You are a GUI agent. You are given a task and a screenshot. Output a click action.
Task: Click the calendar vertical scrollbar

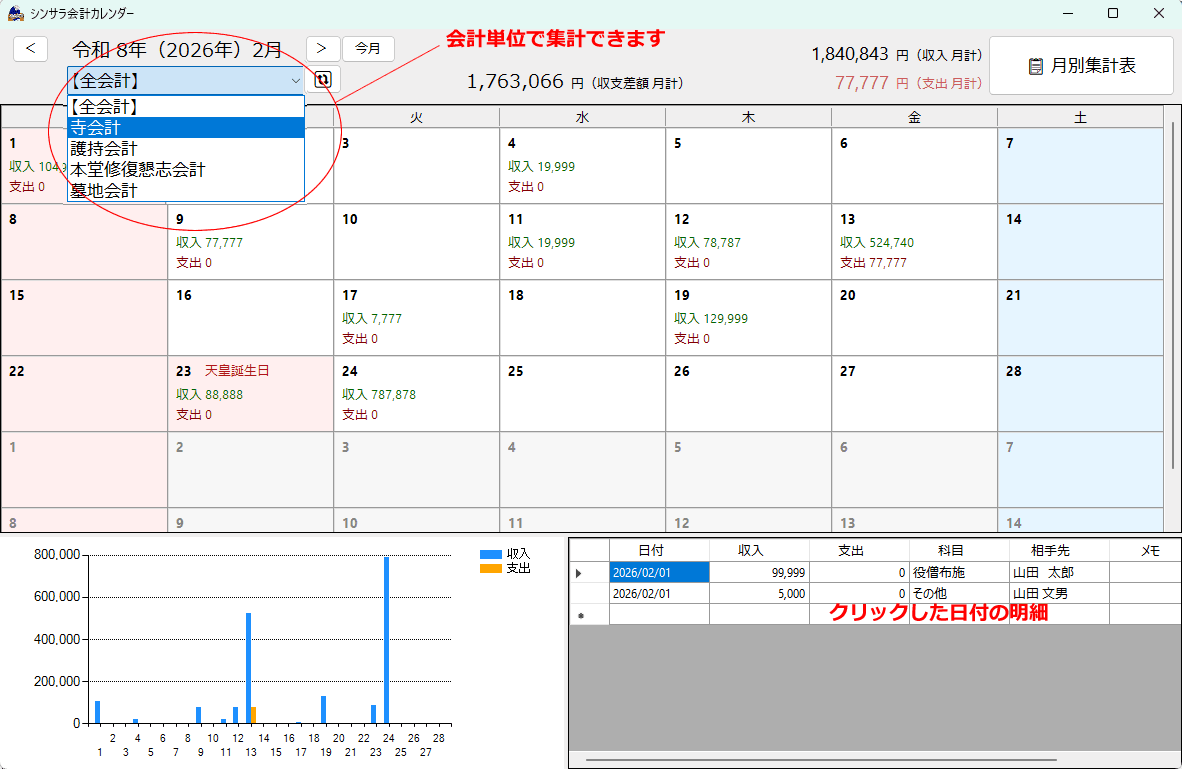(x=1173, y=300)
